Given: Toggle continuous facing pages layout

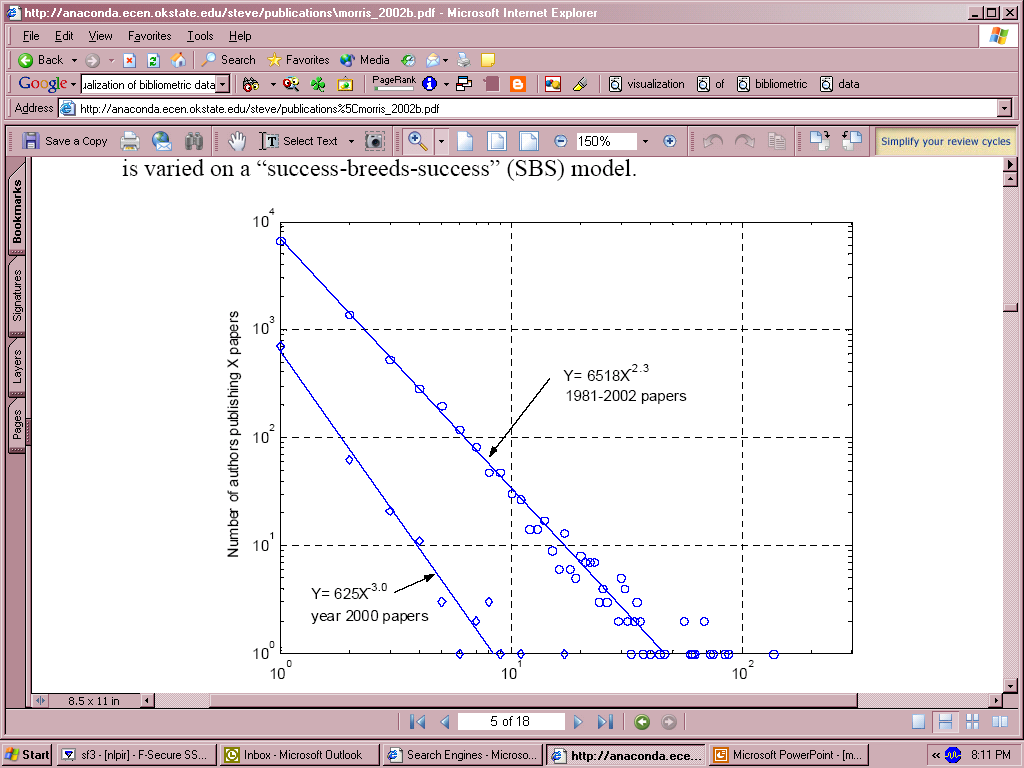Looking at the screenshot, I should 972,722.
